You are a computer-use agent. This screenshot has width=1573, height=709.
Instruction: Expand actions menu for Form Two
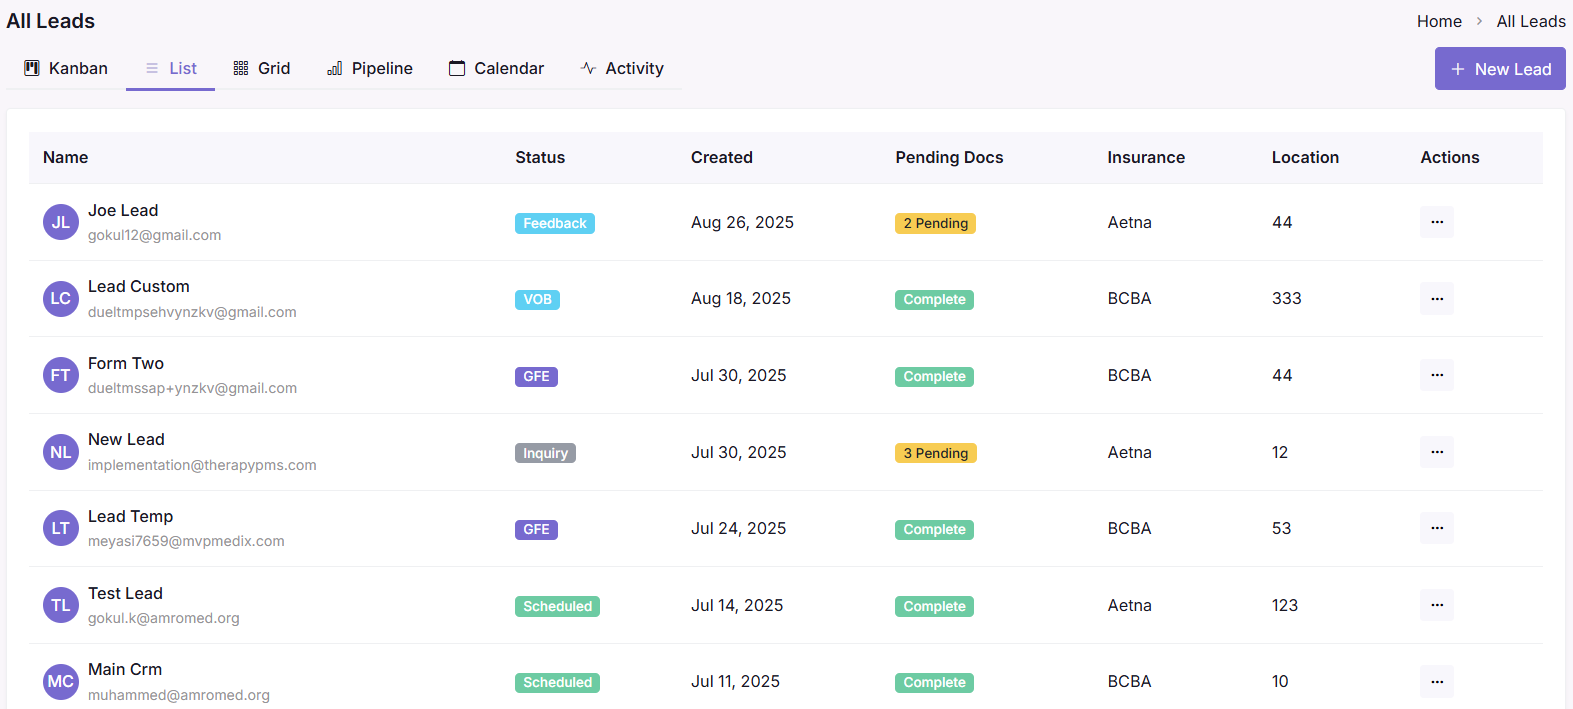tap(1437, 375)
